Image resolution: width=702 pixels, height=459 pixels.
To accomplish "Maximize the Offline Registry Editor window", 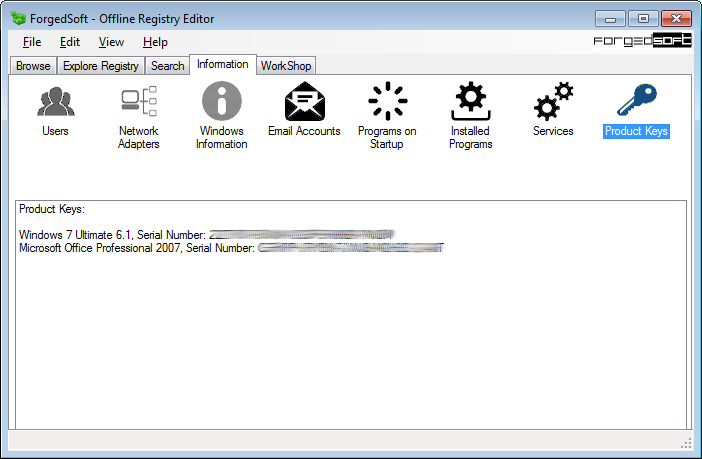I will tap(643, 19).
